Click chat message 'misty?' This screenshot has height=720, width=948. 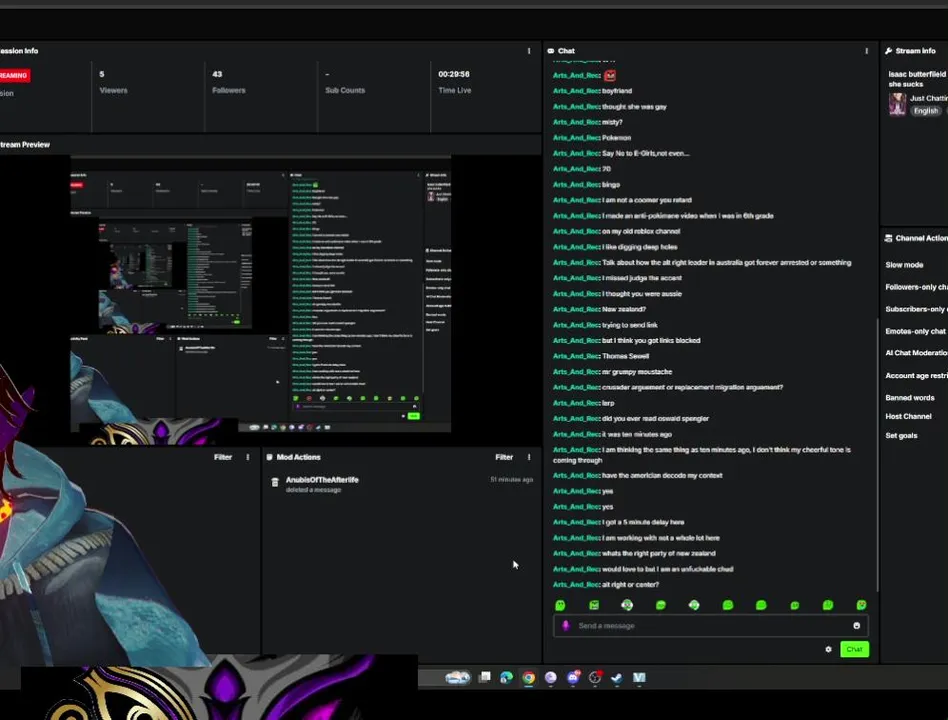coord(612,122)
